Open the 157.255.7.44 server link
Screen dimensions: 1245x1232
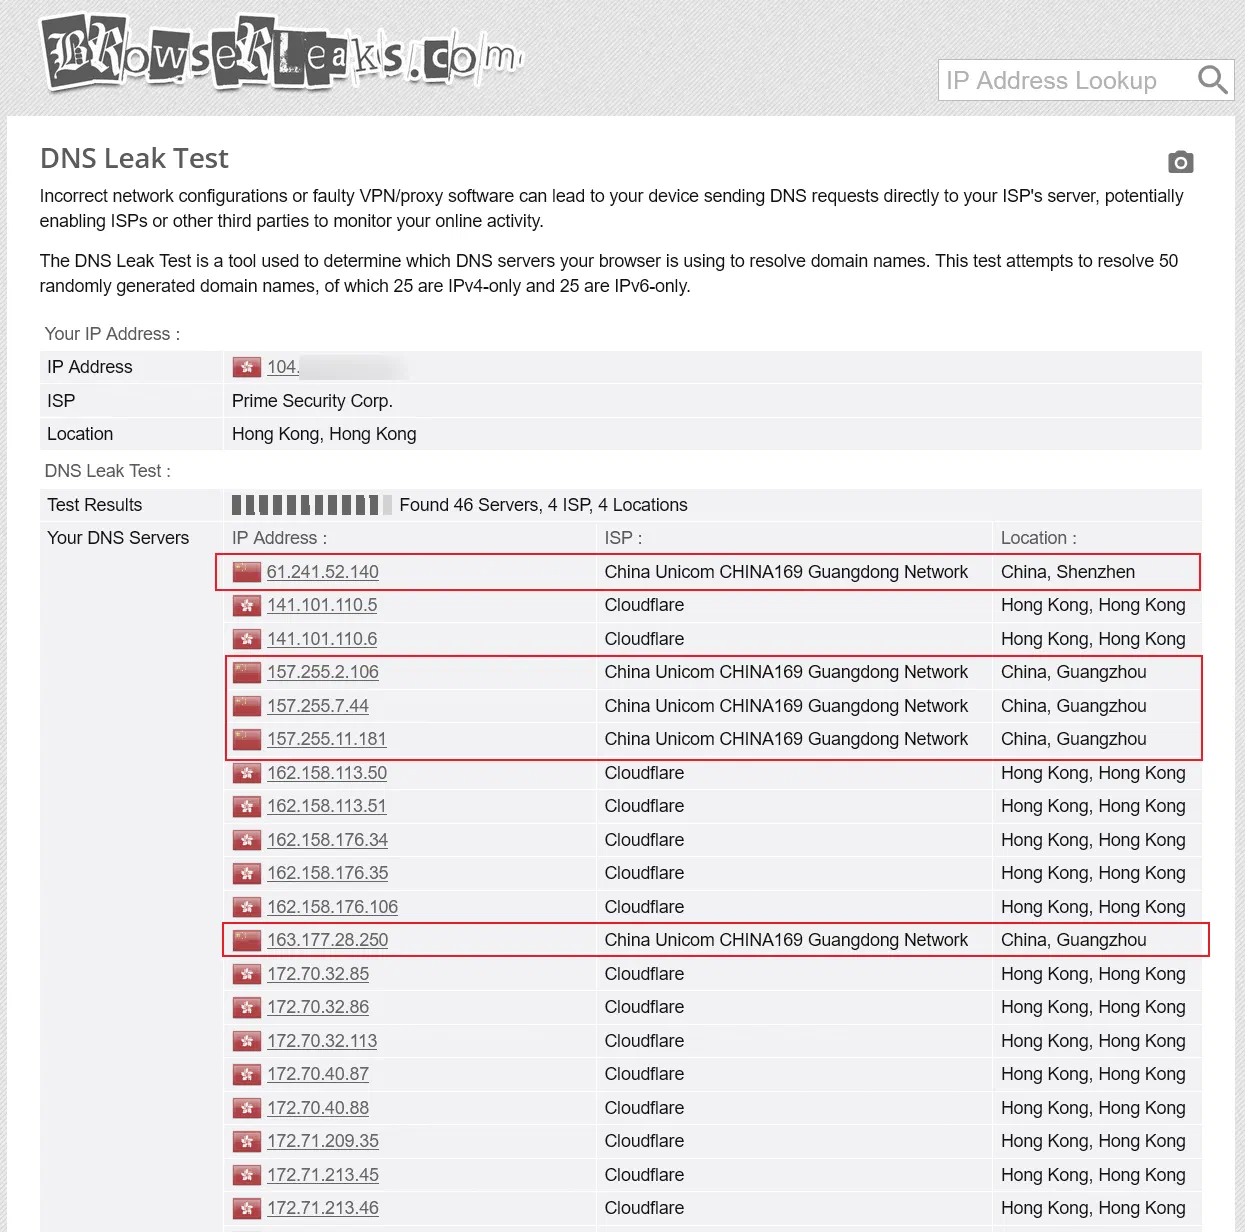tap(318, 705)
